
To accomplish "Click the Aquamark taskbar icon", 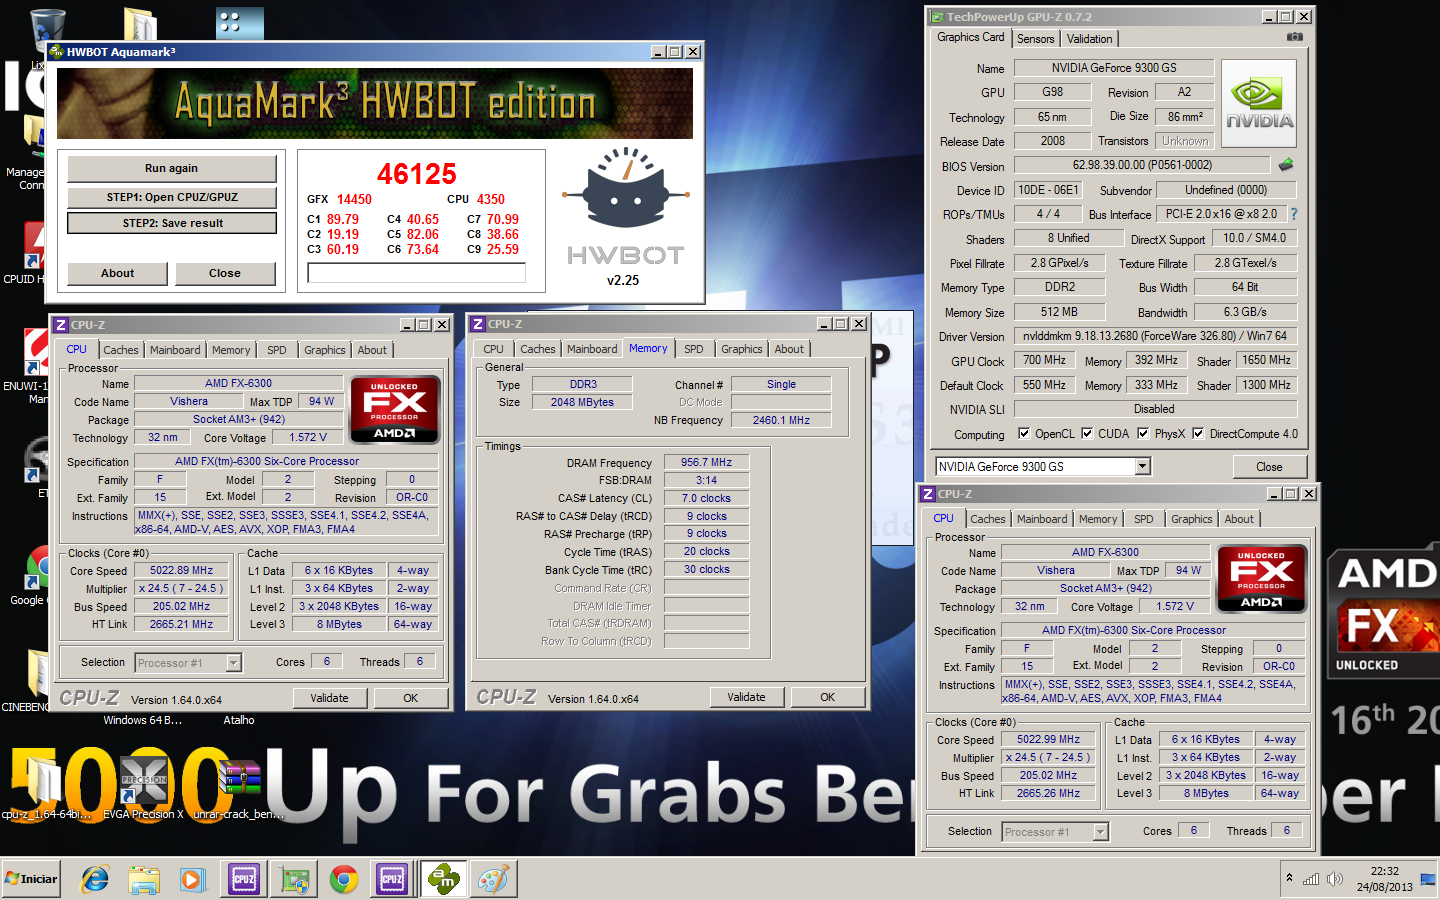I will 442,880.
